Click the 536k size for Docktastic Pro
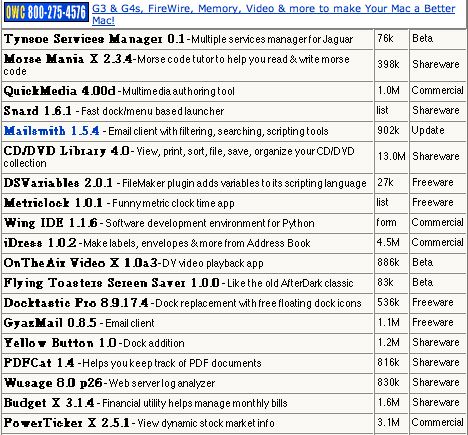This screenshot has height=435, width=468. point(388,302)
